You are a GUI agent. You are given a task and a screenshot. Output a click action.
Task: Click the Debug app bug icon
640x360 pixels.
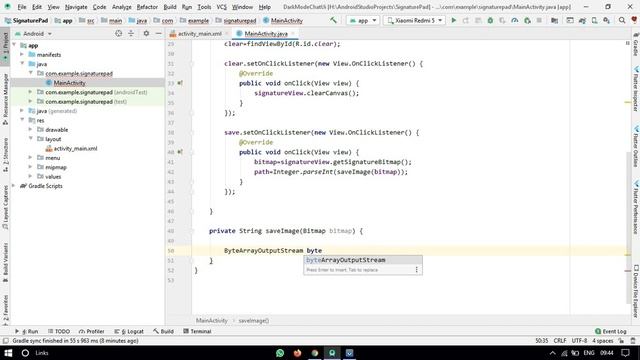(x=490, y=20)
